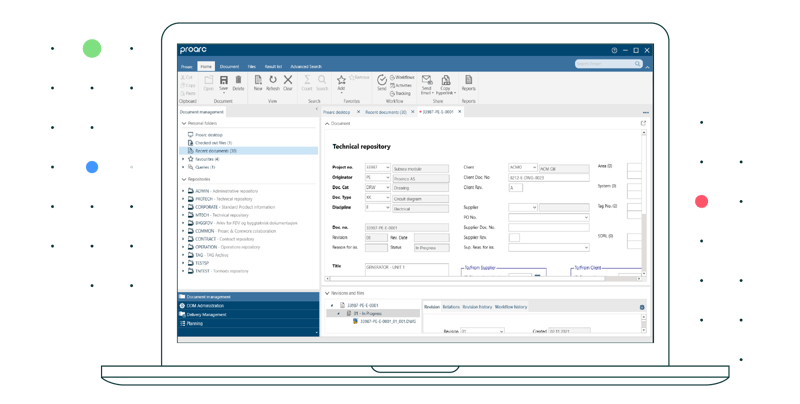Collapse the Personal folders section
Screen dimensions: 800x404
[184, 123]
